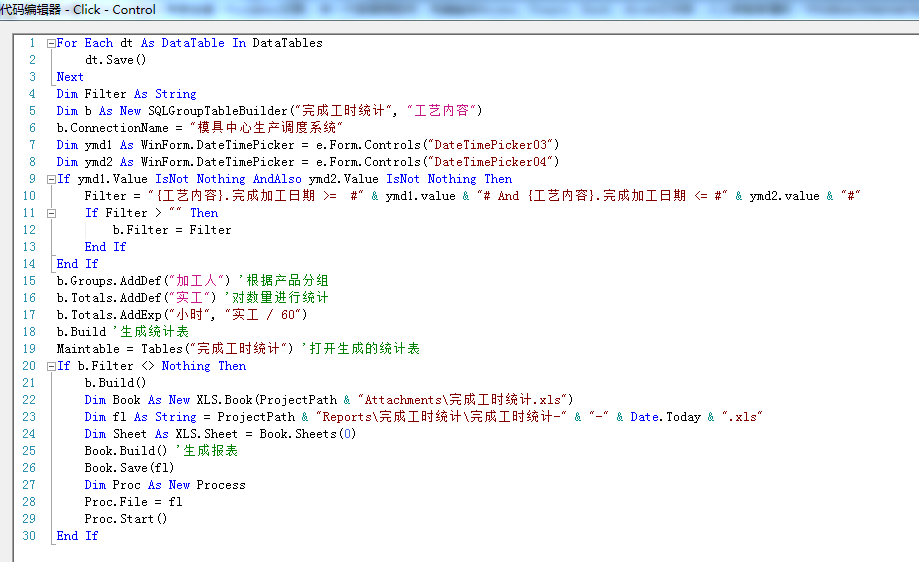Click 'Book.Build()' on line 25
The image size is (919, 562).
(126, 451)
